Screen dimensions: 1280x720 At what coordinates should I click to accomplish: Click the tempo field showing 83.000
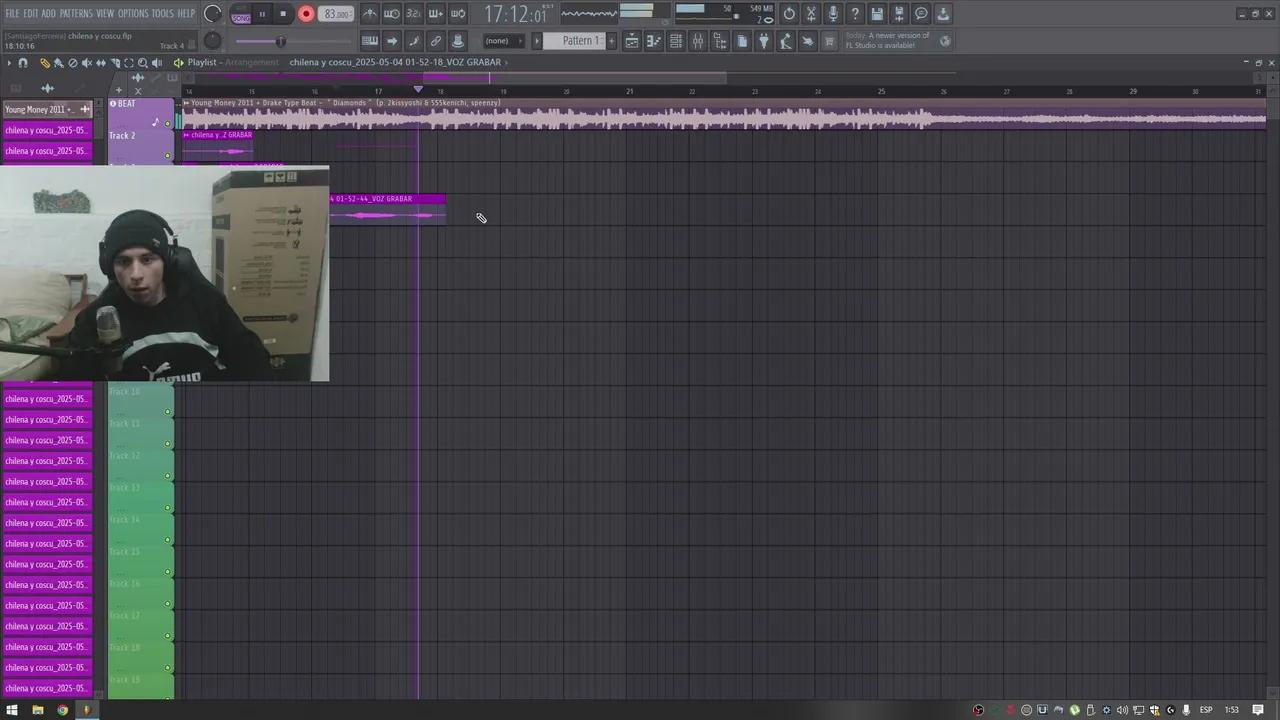click(x=337, y=14)
